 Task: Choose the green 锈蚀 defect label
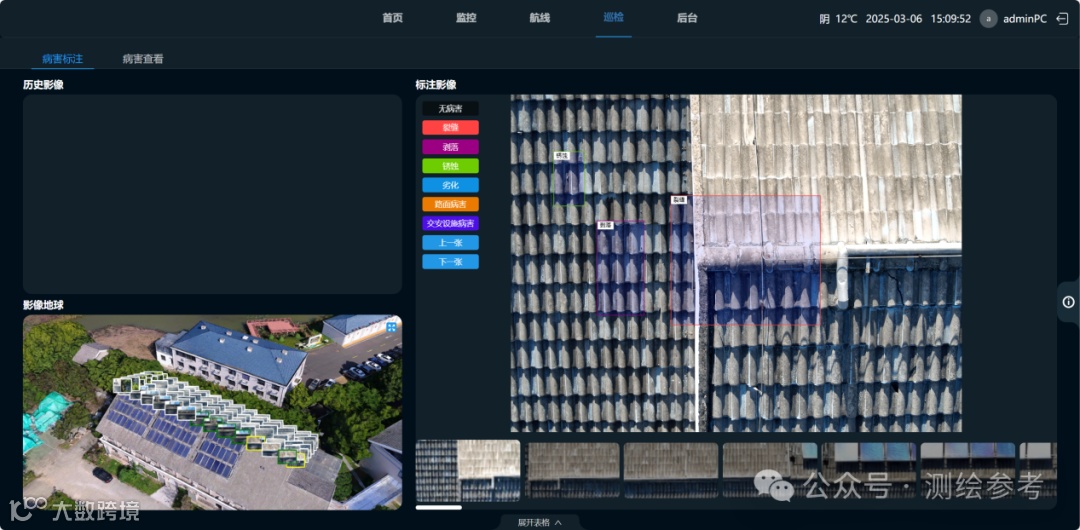(x=450, y=166)
